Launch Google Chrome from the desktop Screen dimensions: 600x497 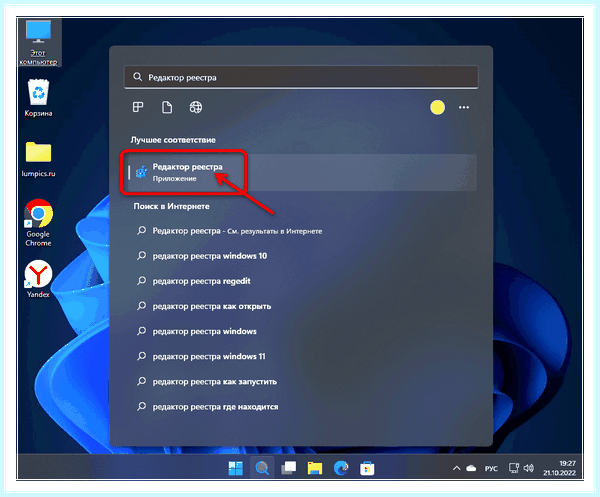tap(38, 223)
